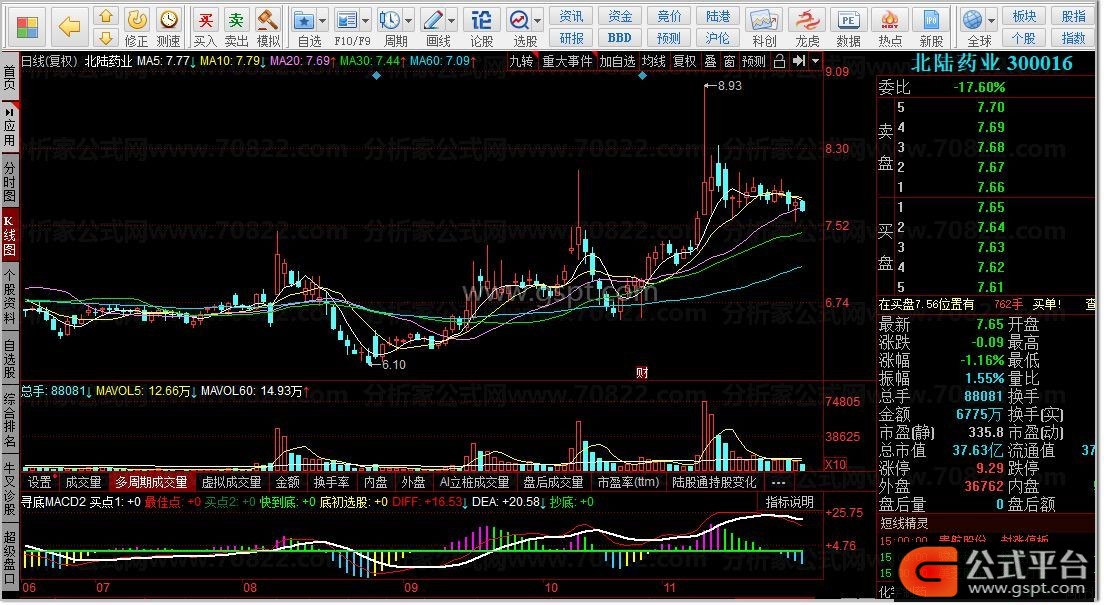Expand the 画线 drawing tools dropdown arrow
This screenshot has width=1104, height=605.
click(452, 20)
